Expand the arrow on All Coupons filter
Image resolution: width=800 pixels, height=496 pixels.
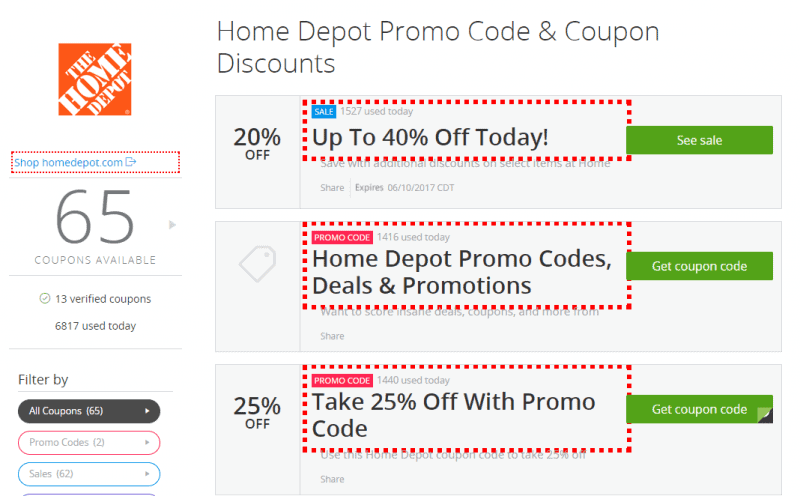pos(147,411)
